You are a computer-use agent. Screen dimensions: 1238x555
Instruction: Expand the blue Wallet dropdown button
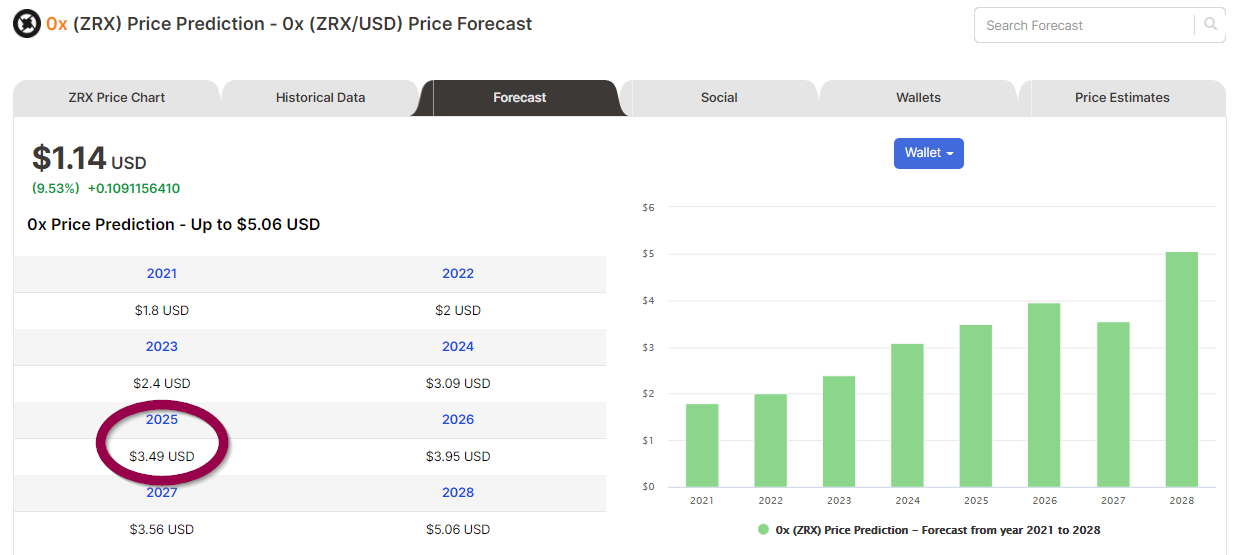pyautogui.click(x=929, y=153)
